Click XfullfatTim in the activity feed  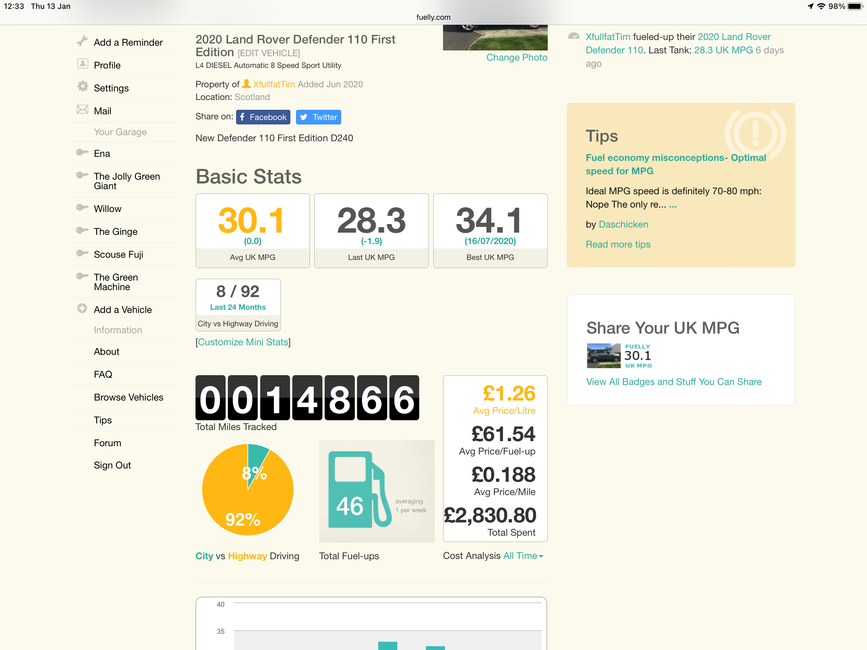[608, 37]
